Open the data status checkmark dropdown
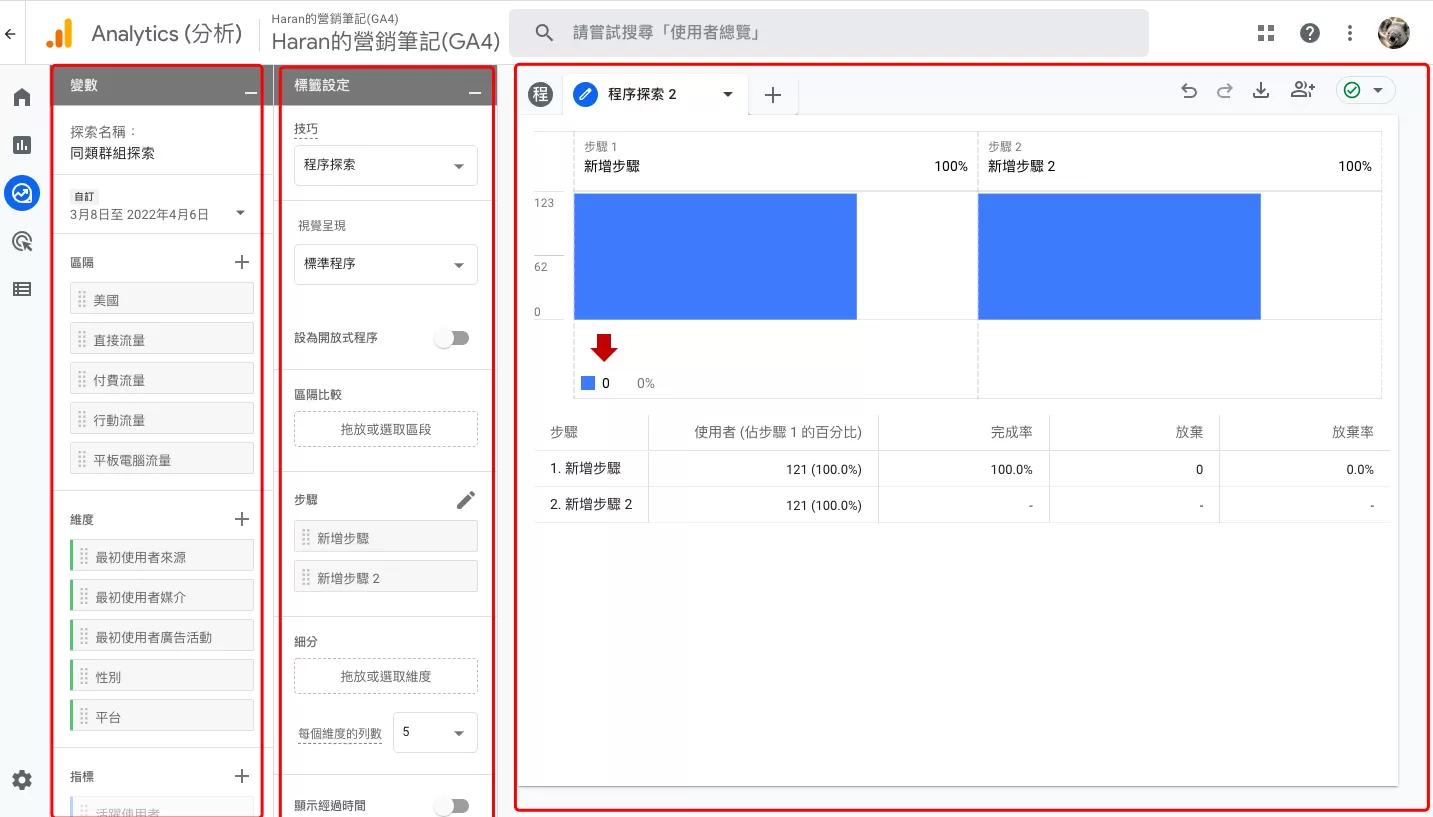This screenshot has height=817, width=1433. pyautogui.click(x=1365, y=90)
